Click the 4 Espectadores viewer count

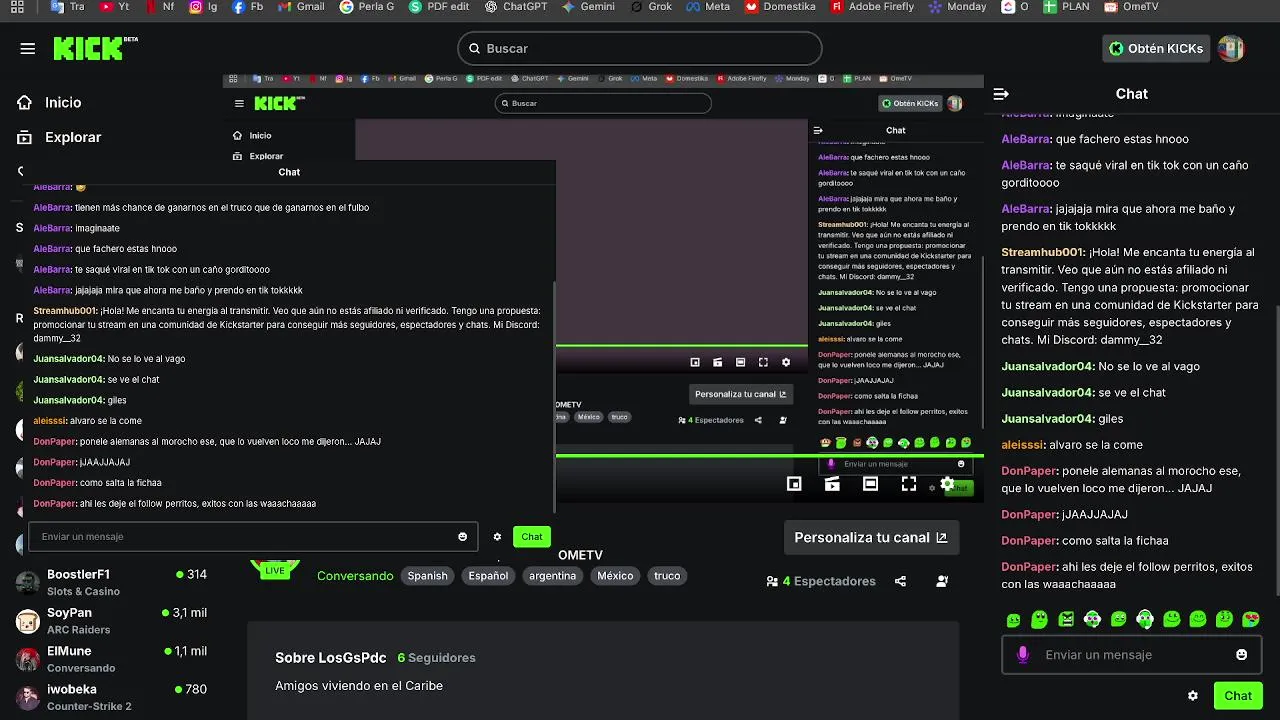pos(821,581)
